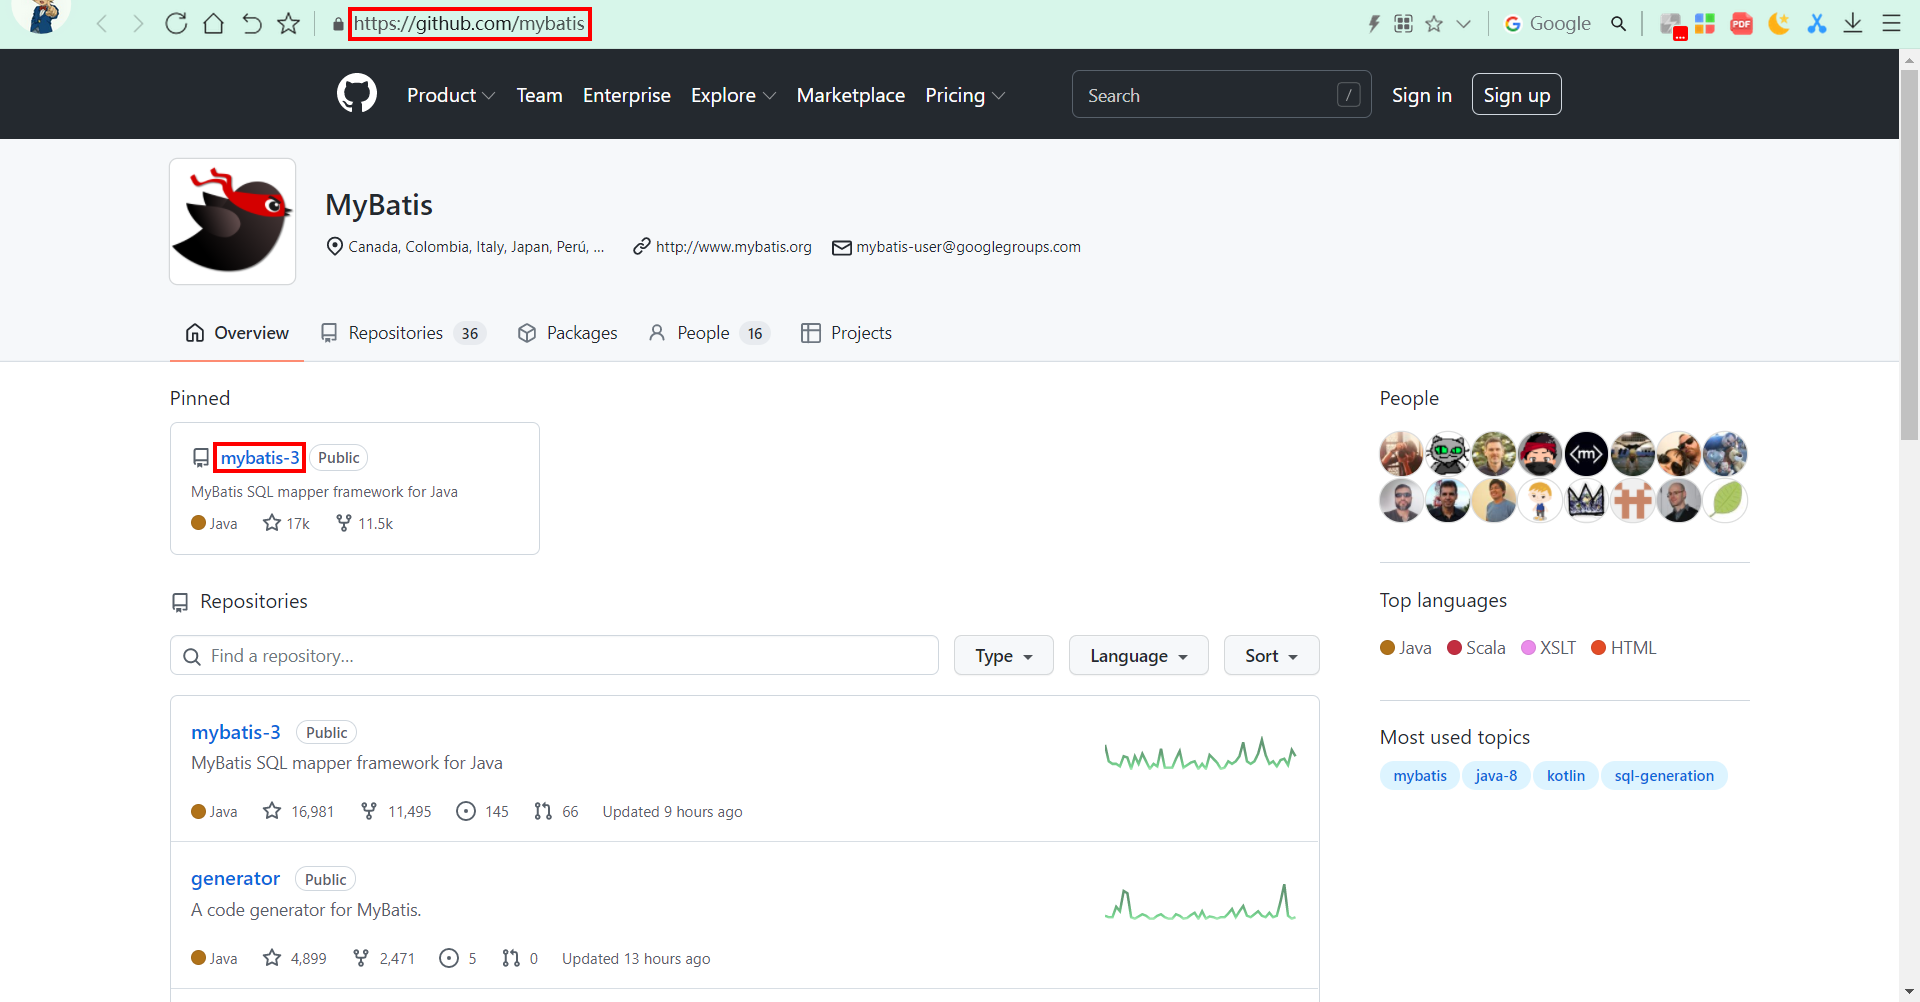The width and height of the screenshot is (1920, 1002).
Task: Open the 145 issues of mybatis-3
Action: tap(483, 811)
